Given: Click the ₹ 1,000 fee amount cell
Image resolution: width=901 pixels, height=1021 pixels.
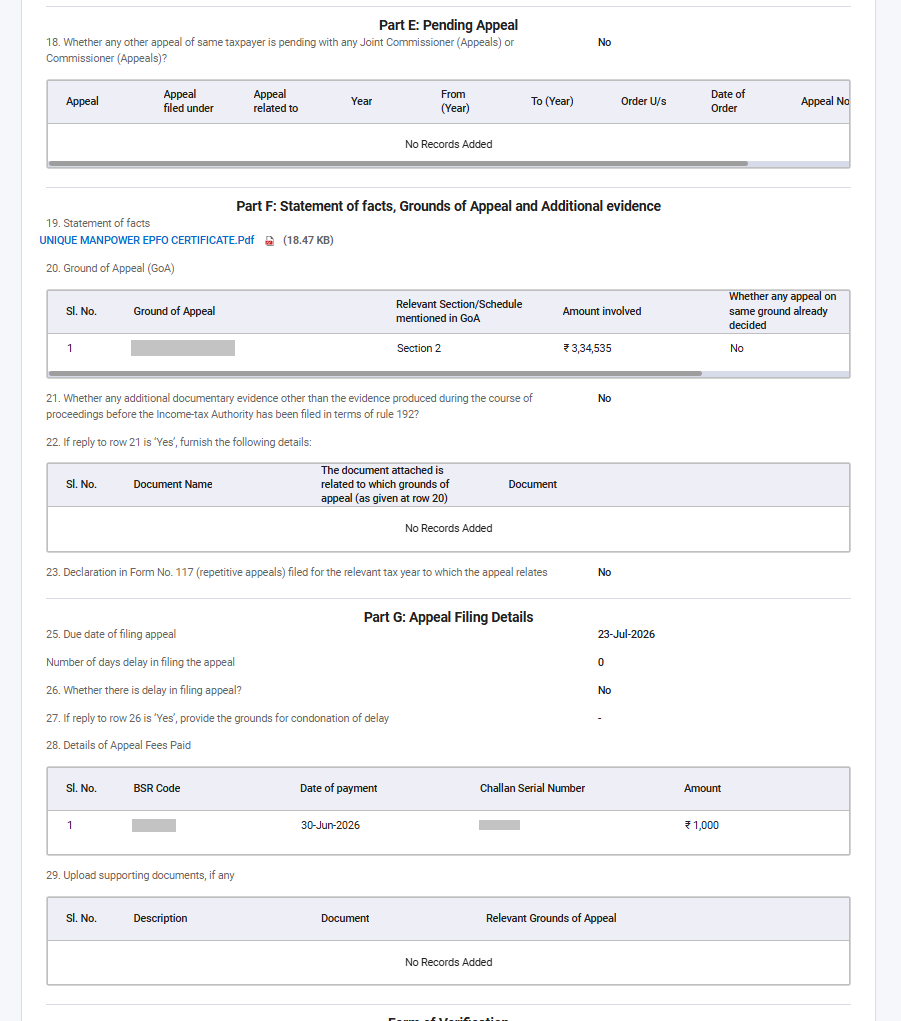Looking at the screenshot, I should 701,825.
